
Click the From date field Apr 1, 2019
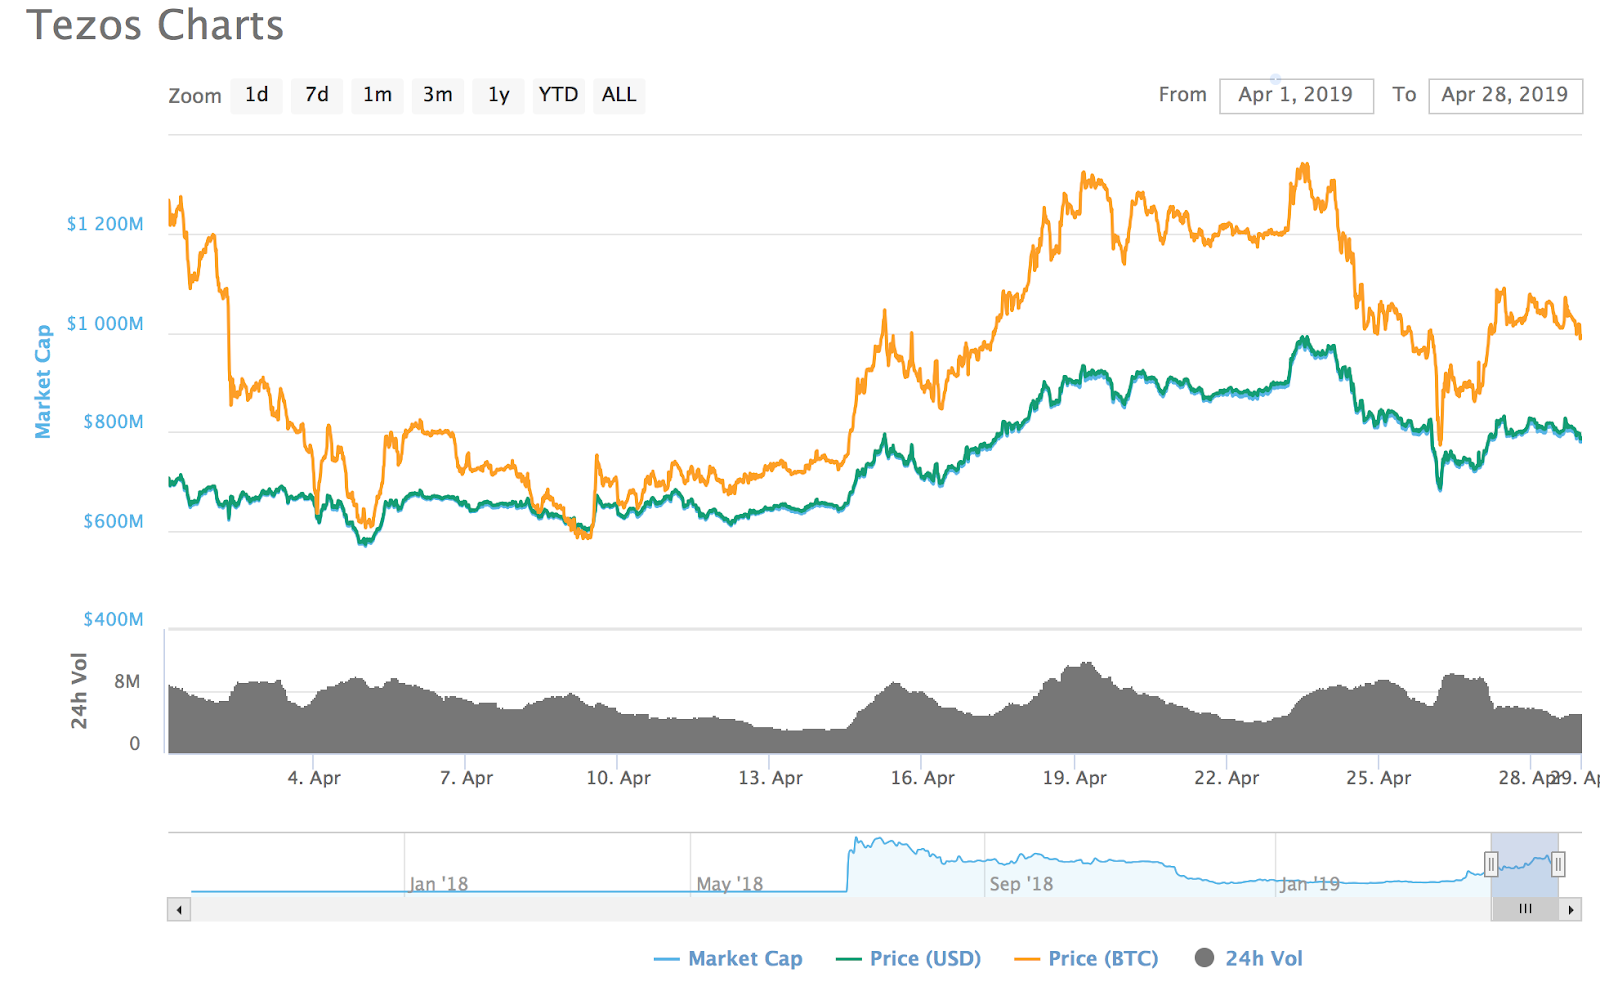pos(1296,95)
